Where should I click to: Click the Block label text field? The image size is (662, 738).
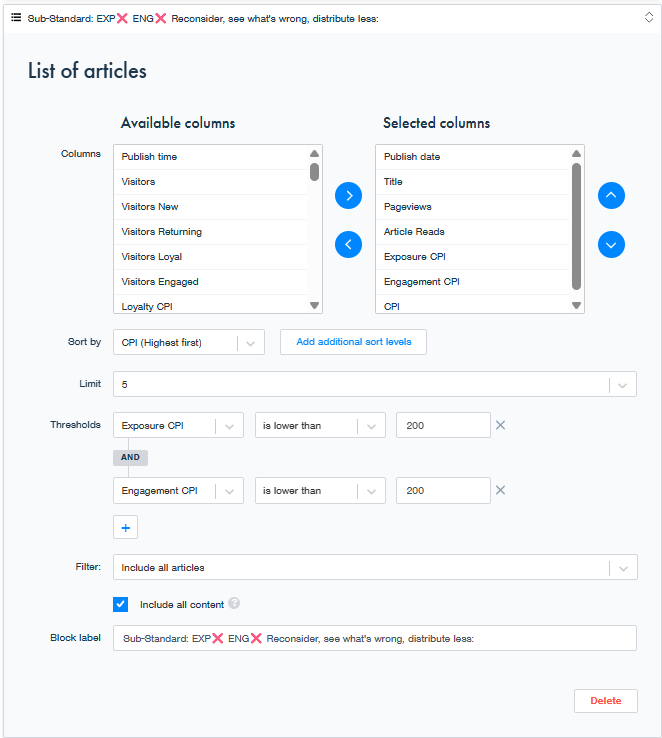[375, 638]
